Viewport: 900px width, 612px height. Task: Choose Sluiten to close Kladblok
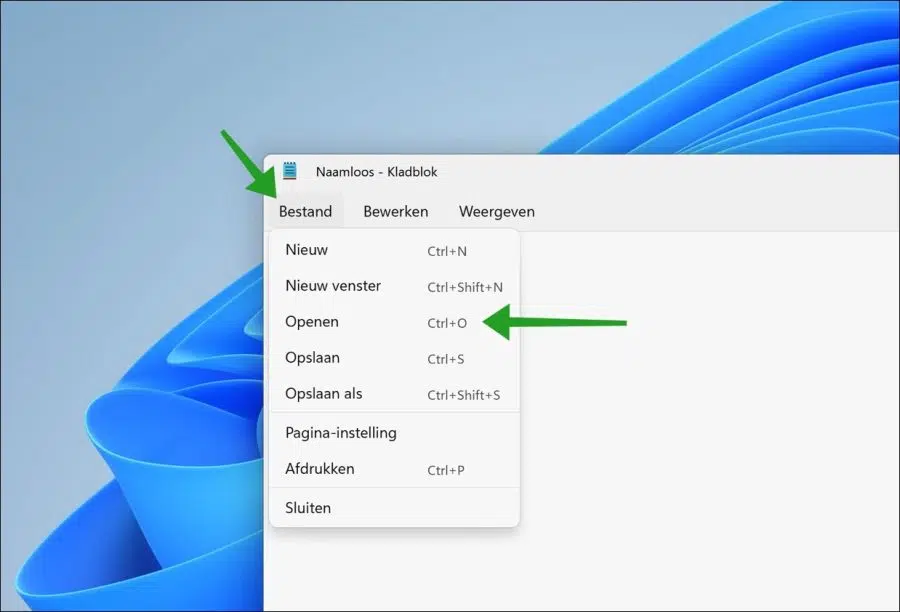[394, 508]
